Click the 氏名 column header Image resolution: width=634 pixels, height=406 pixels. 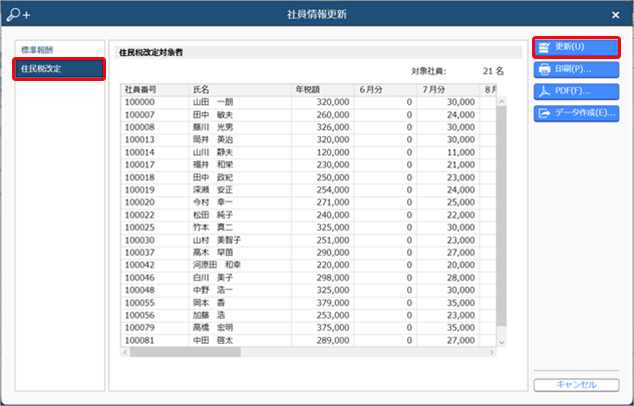click(x=240, y=89)
